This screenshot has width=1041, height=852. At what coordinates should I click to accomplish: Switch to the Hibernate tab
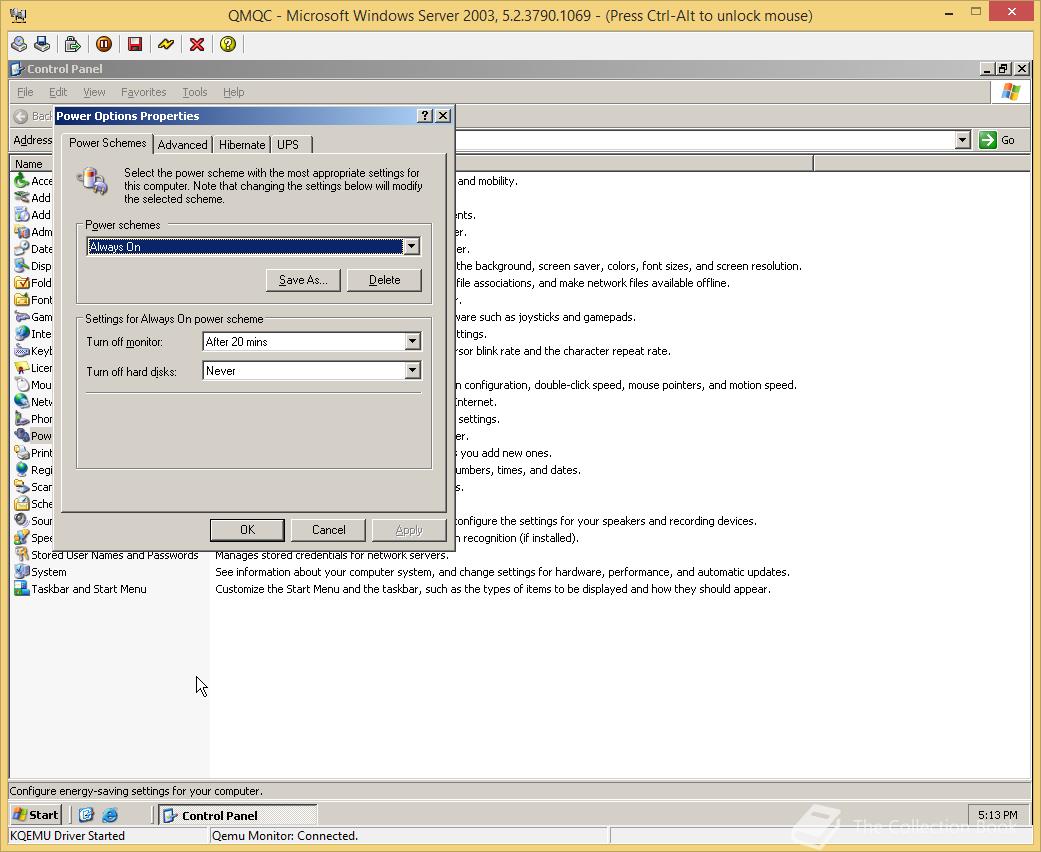242,145
